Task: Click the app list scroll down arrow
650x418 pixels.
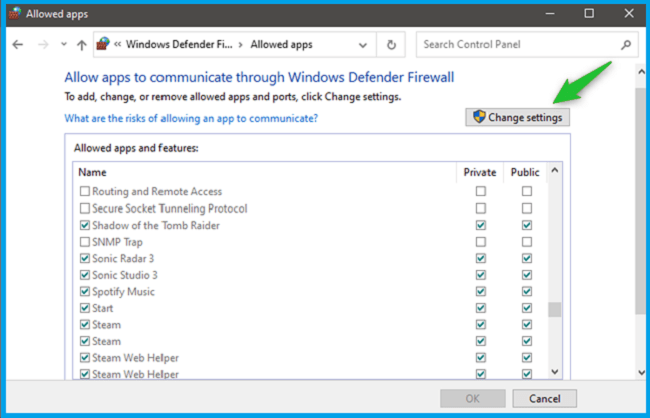Action: tap(555, 372)
